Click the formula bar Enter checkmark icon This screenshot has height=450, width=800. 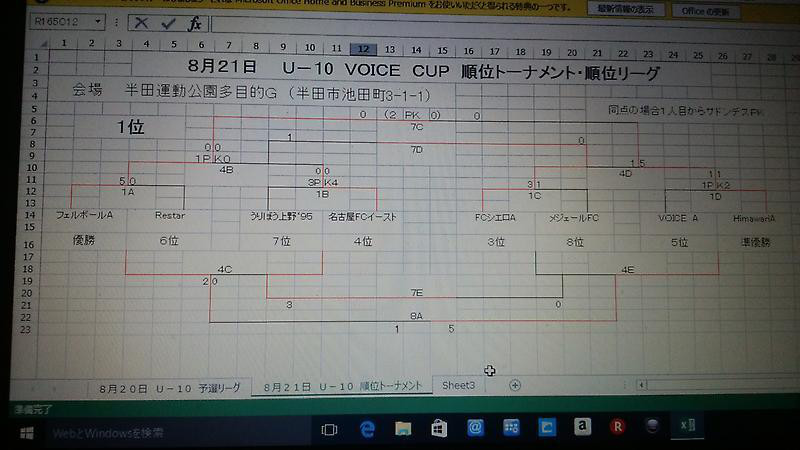[168, 22]
